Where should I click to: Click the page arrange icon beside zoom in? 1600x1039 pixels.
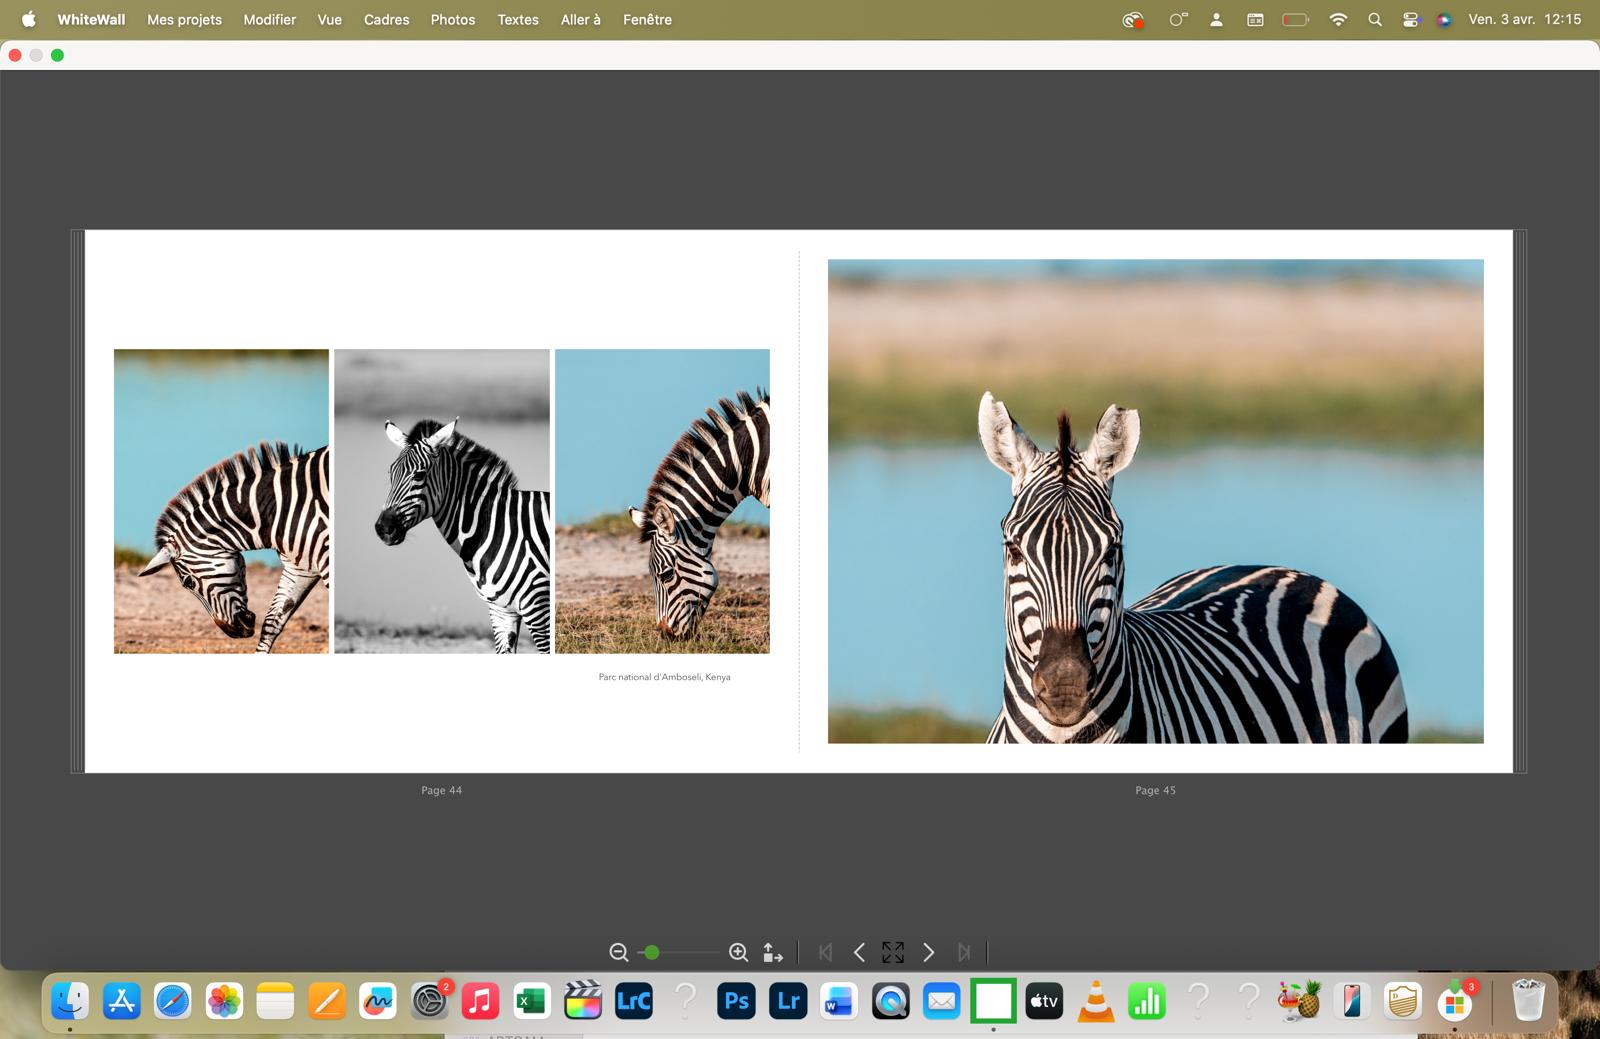(x=773, y=953)
